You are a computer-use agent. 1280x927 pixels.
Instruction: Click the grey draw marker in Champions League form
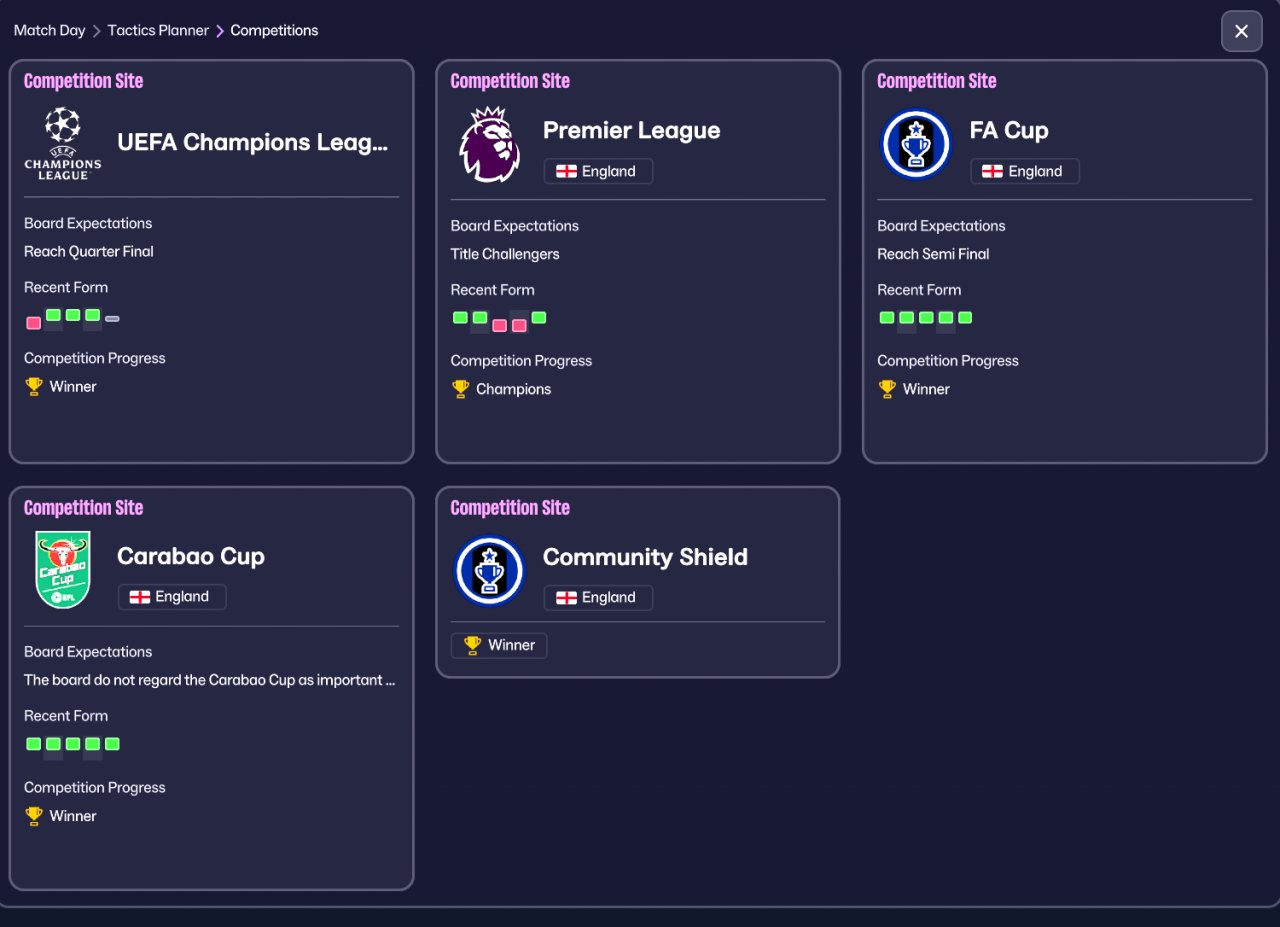[x=112, y=319]
